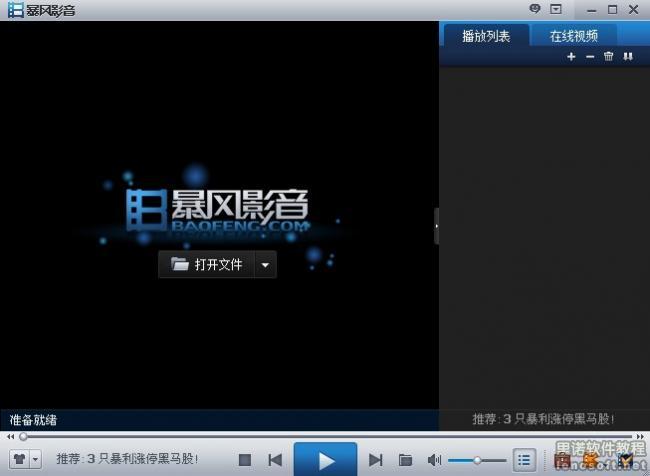
Task: Click the 推荐 text link in the control bar
Action: [x=127, y=459]
